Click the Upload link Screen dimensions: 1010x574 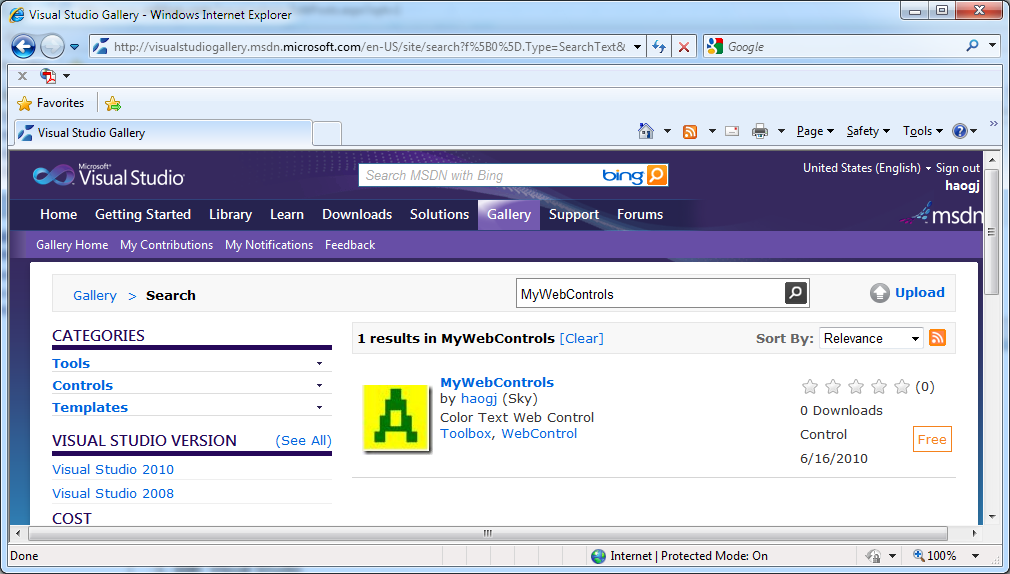click(x=907, y=292)
